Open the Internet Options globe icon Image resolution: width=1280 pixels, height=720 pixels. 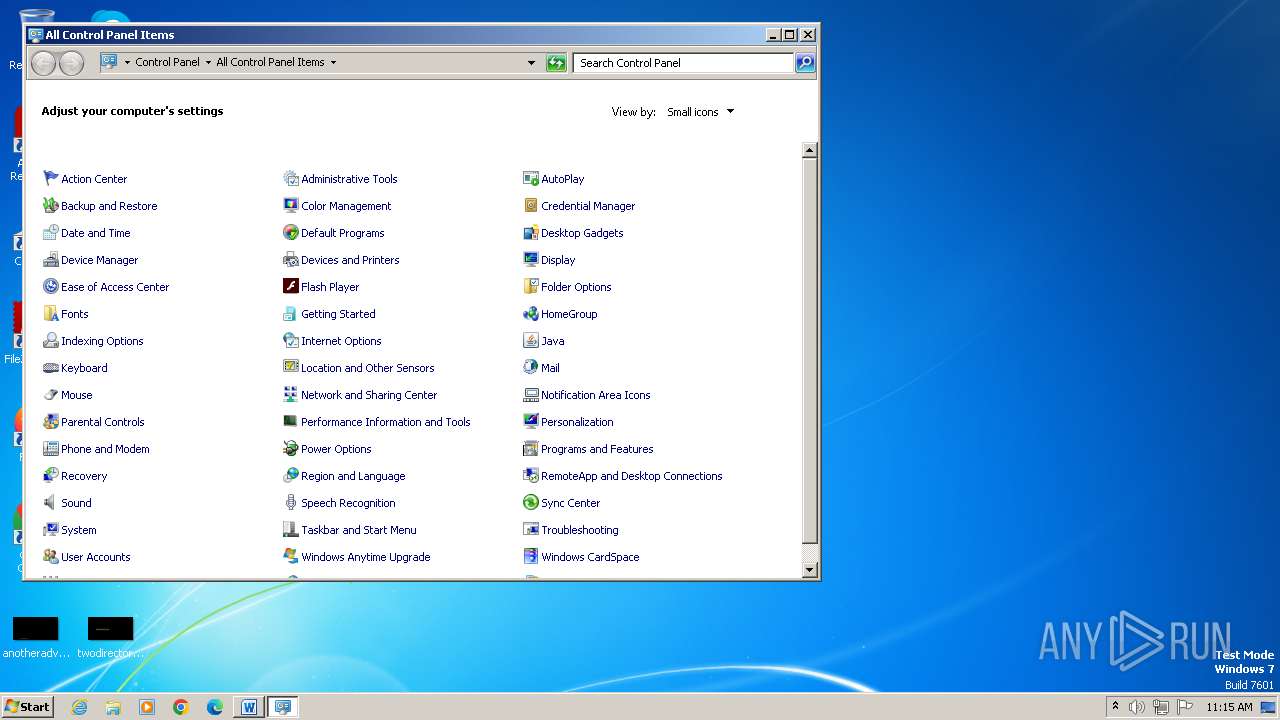tap(291, 340)
